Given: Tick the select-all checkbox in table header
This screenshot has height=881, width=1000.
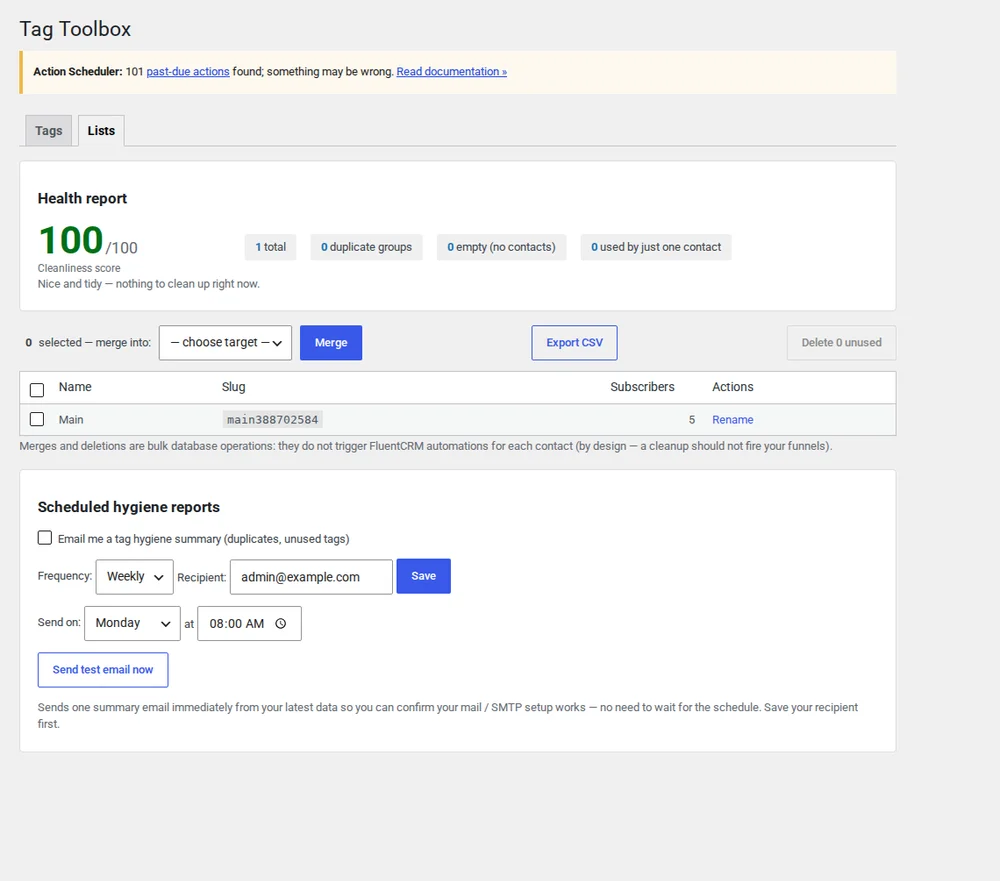Looking at the screenshot, I should point(37,390).
